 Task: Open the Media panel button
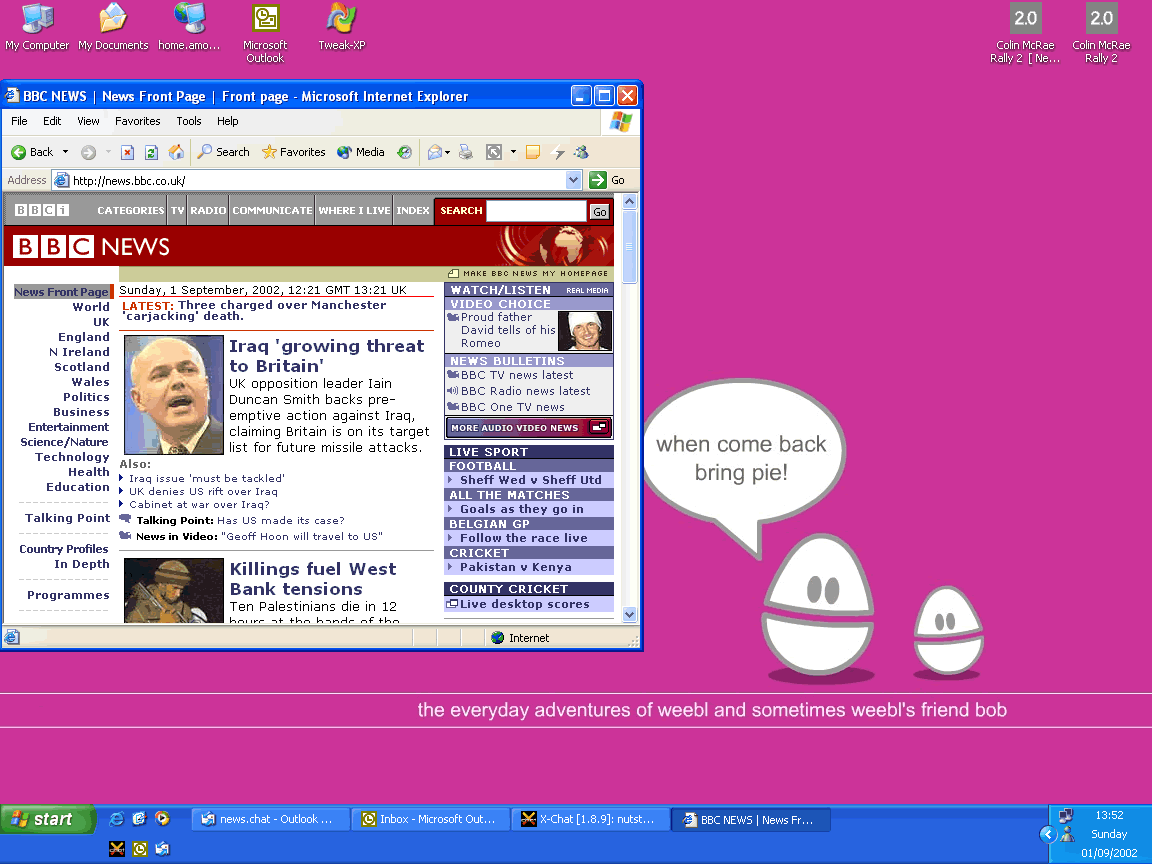361,152
